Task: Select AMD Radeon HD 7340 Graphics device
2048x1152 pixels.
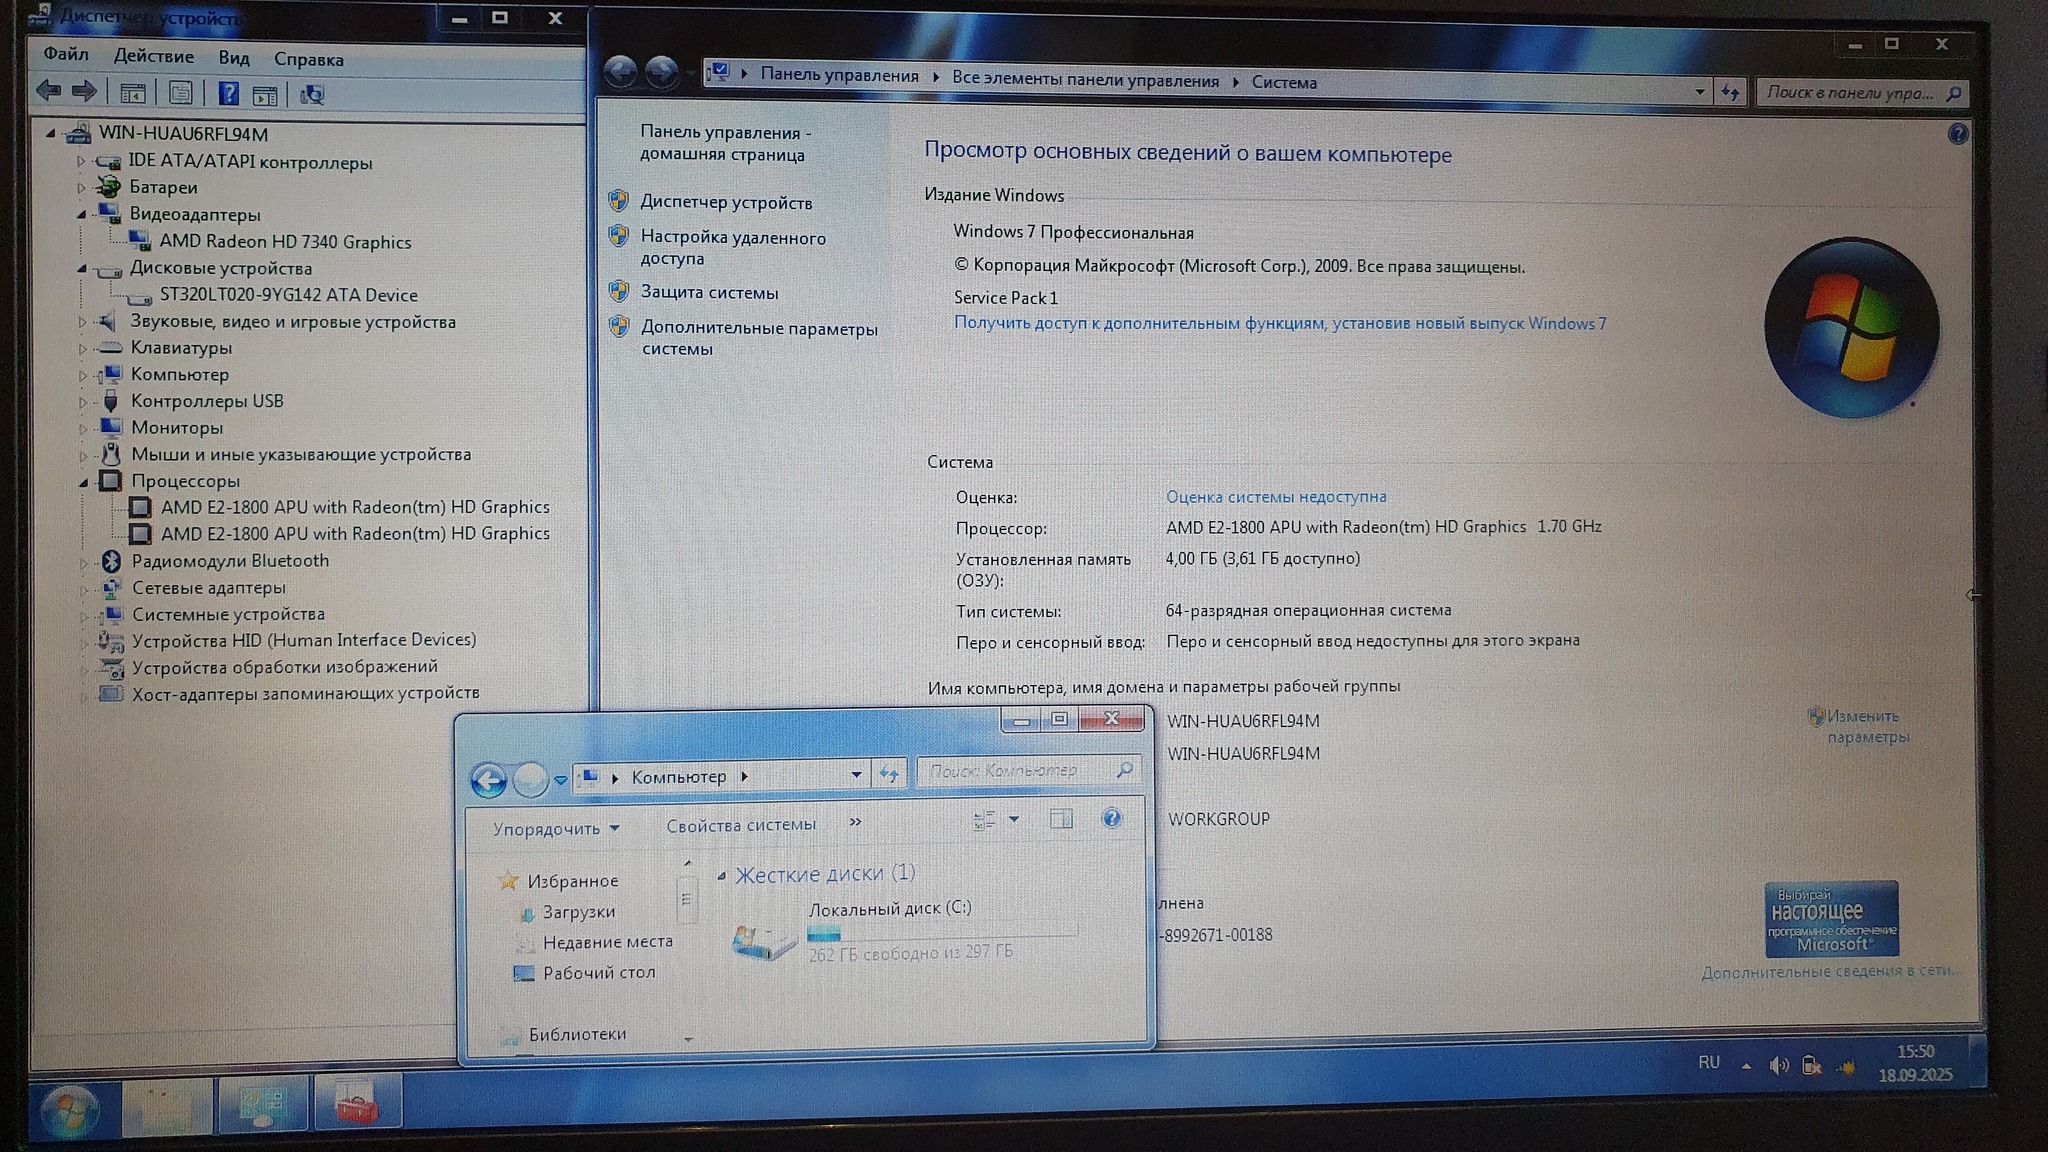Action: coord(285,242)
